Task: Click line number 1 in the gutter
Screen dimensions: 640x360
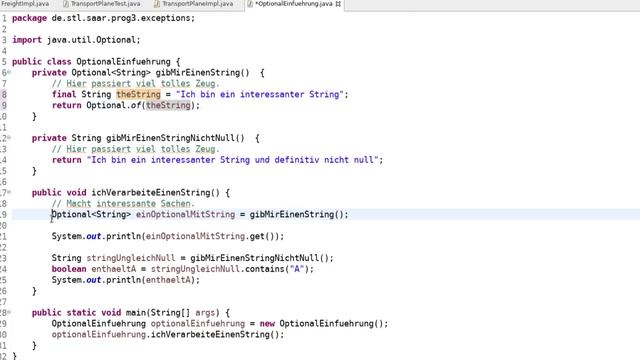Action: (x=3, y=18)
